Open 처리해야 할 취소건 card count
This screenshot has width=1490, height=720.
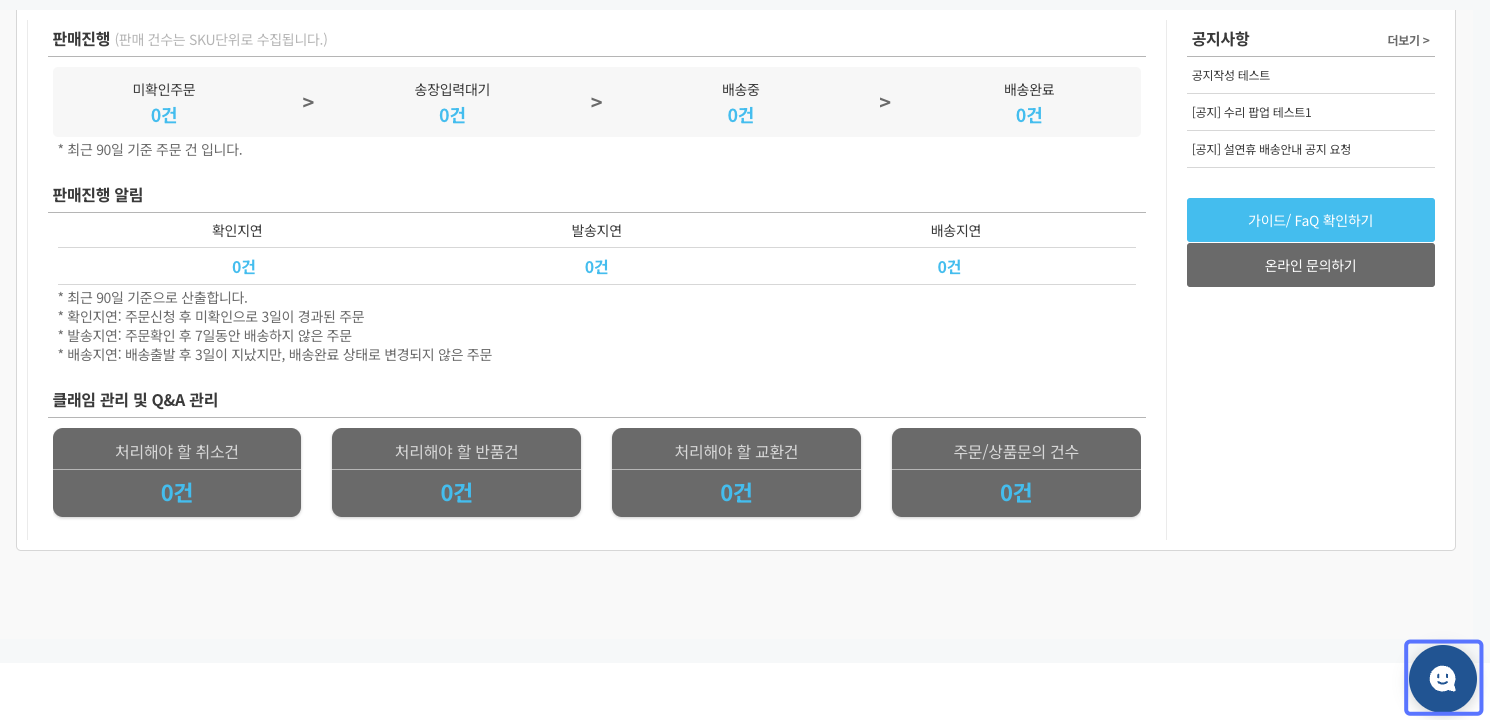point(177,493)
